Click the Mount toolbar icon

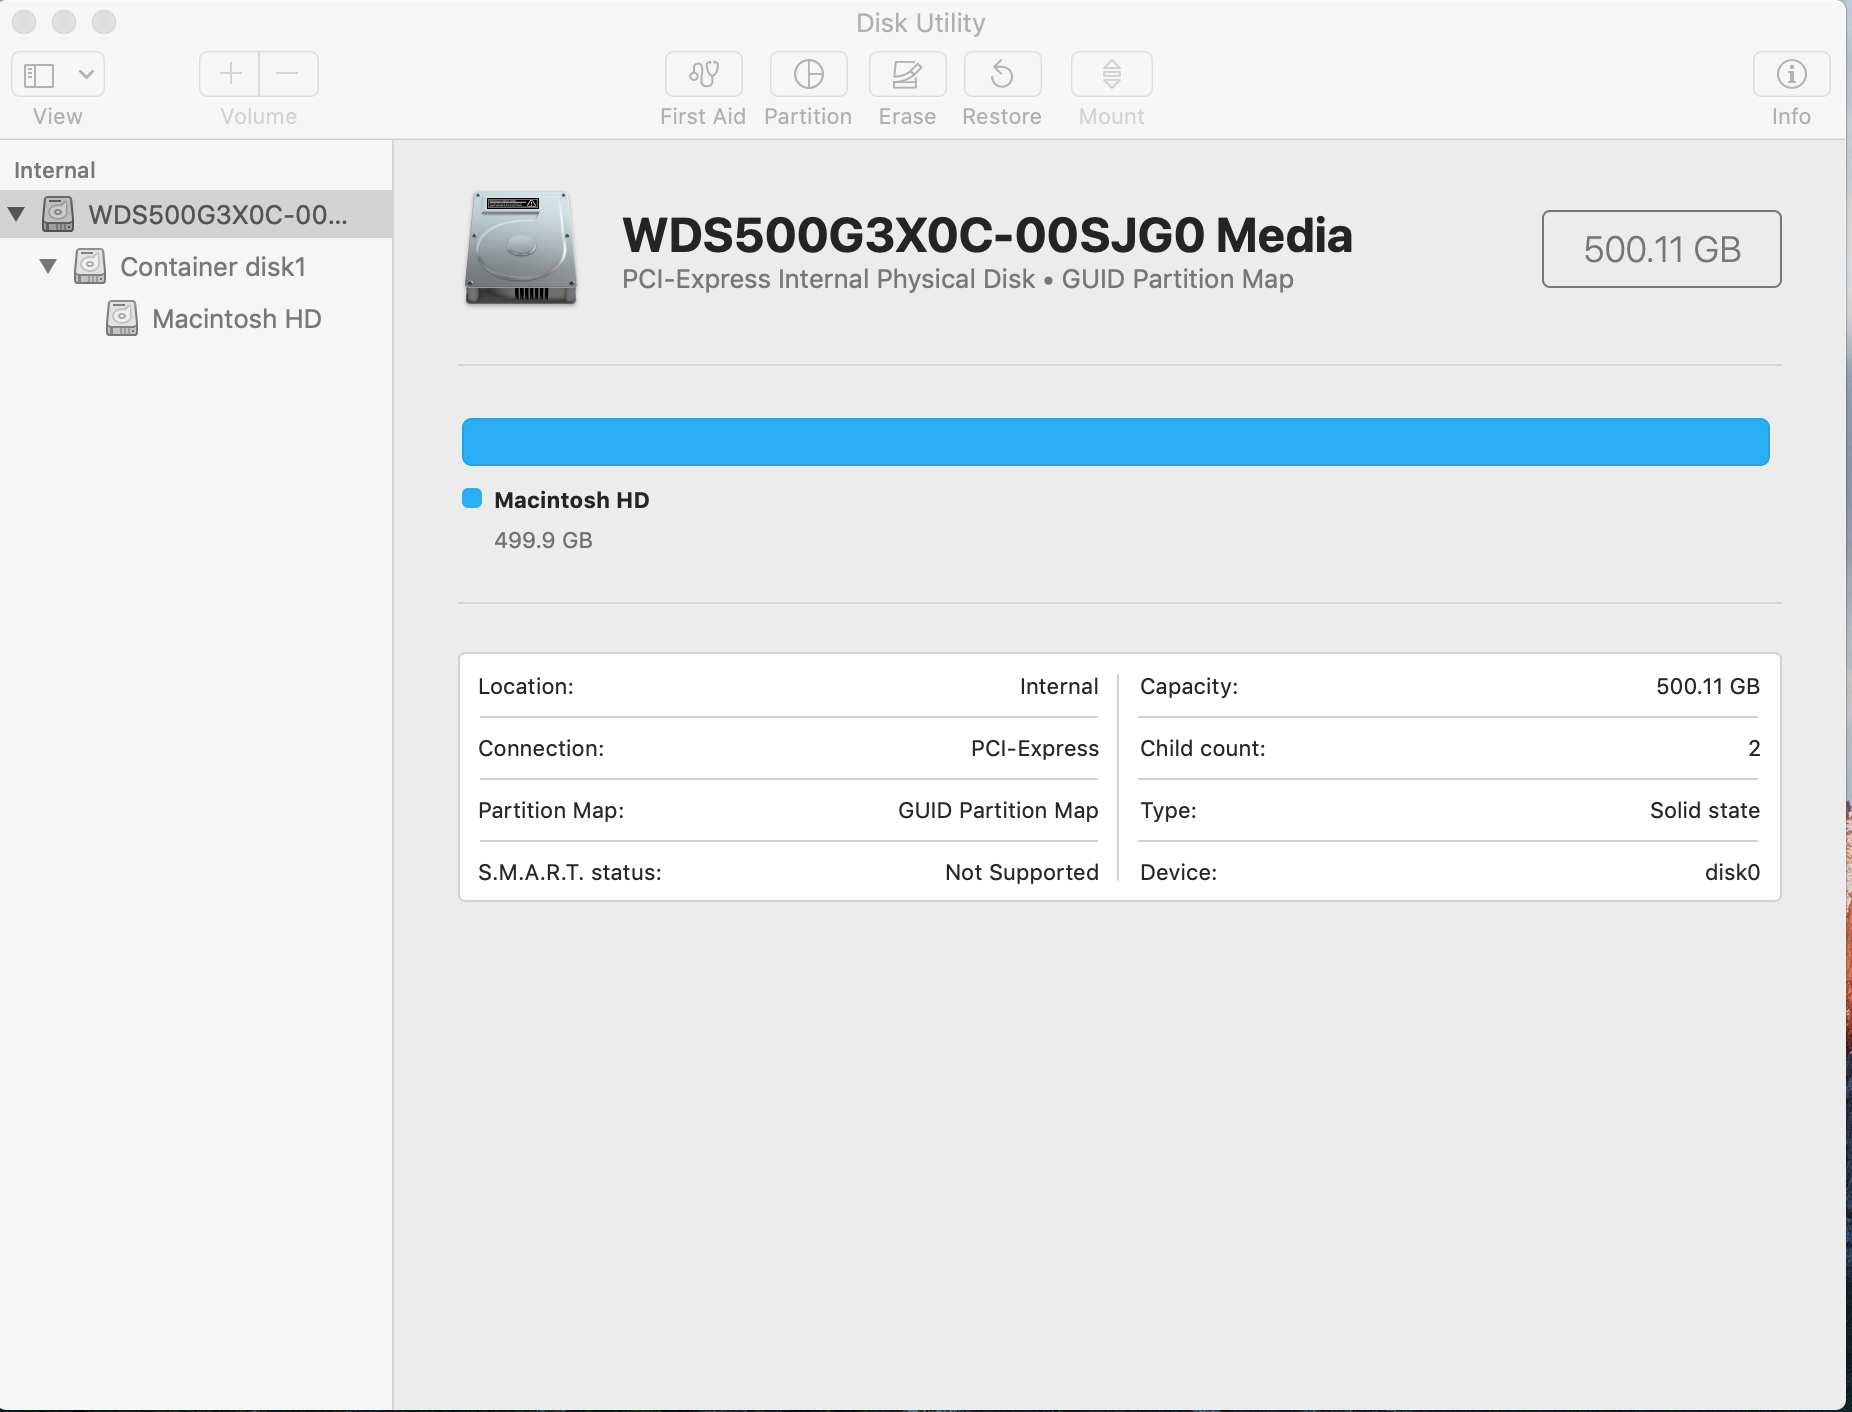tap(1111, 75)
